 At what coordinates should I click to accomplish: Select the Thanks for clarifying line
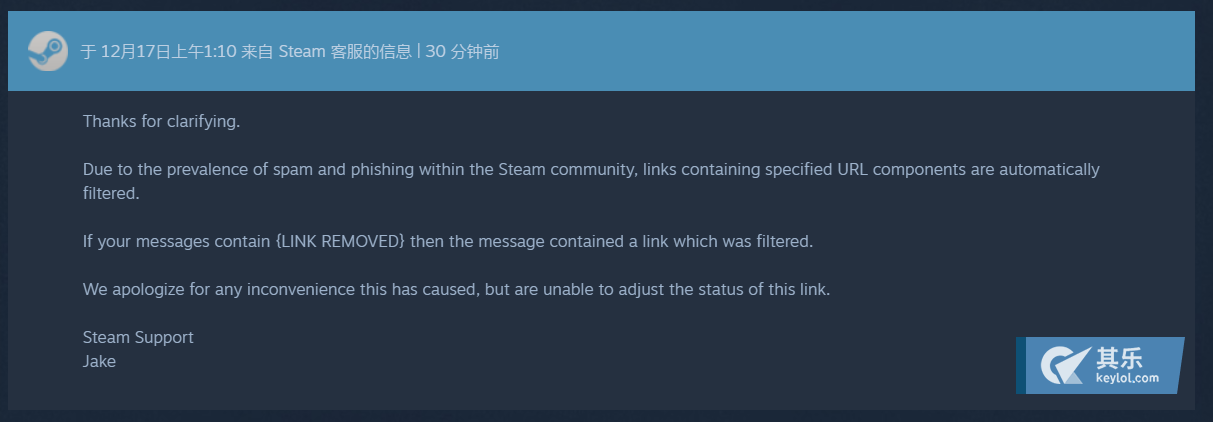click(162, 122)
